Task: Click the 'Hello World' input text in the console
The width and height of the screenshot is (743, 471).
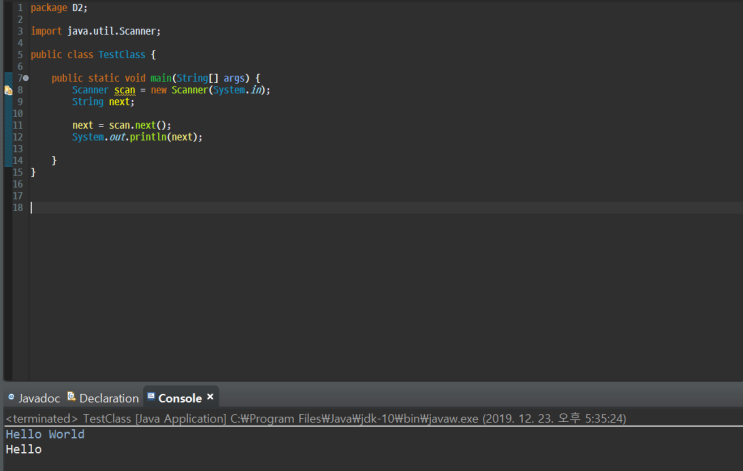Action: (45, 435)
